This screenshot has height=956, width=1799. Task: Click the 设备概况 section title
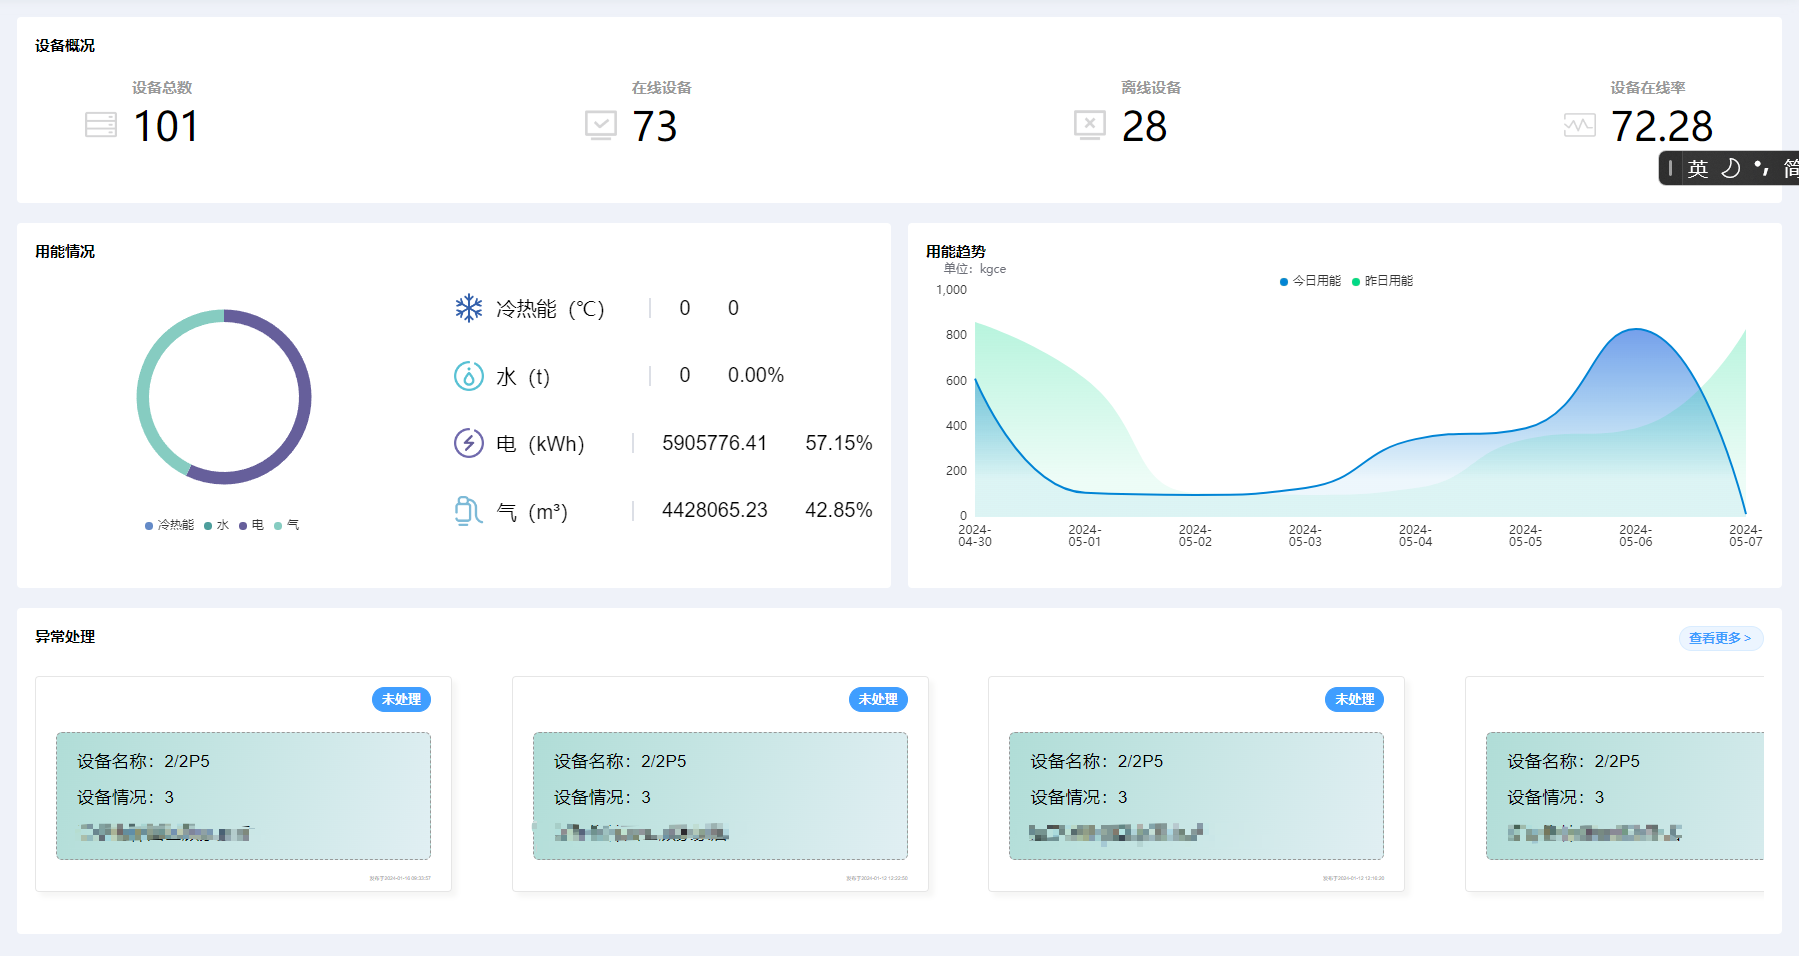click(x=65, y=46)
